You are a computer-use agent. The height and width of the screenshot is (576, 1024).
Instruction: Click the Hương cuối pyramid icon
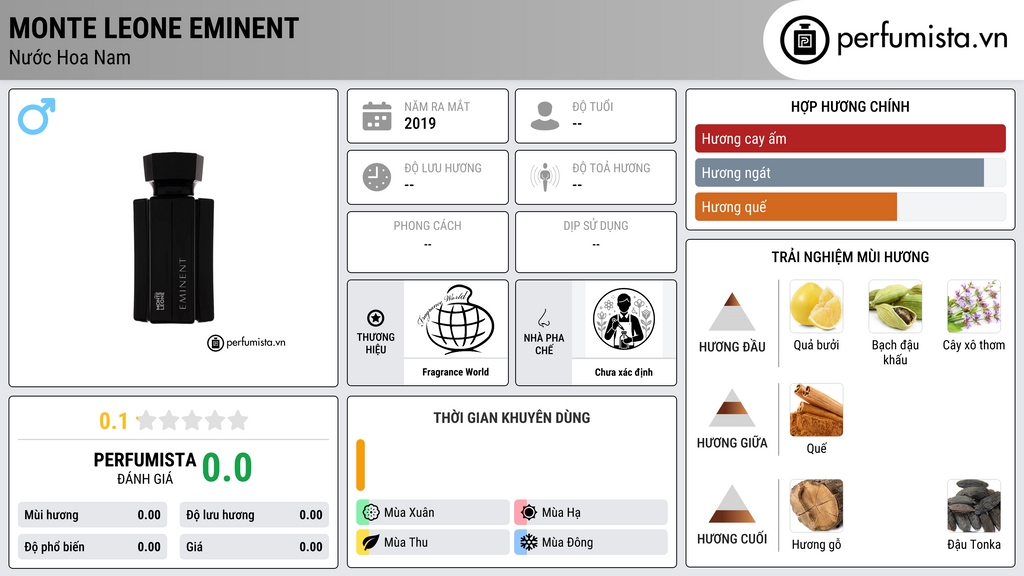[732, 504]
